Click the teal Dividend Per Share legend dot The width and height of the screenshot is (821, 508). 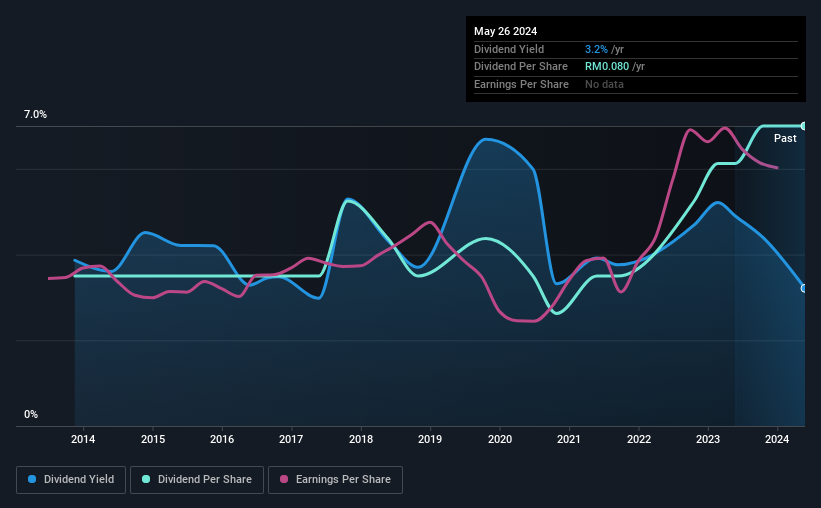146,479
